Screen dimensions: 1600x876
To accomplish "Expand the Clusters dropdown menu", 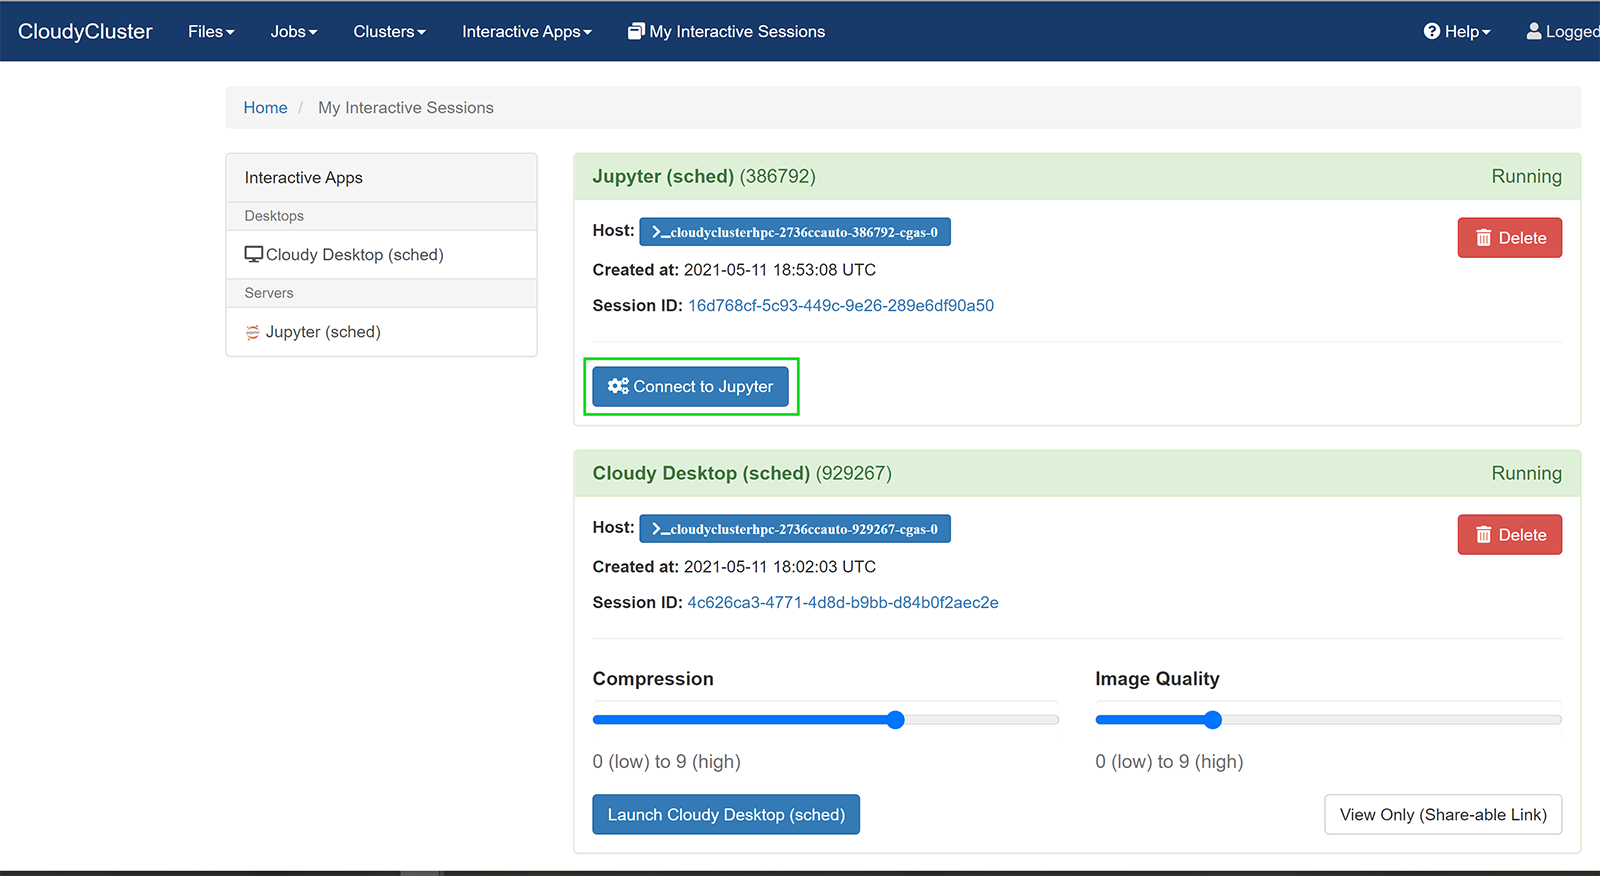I will [390, 31].
